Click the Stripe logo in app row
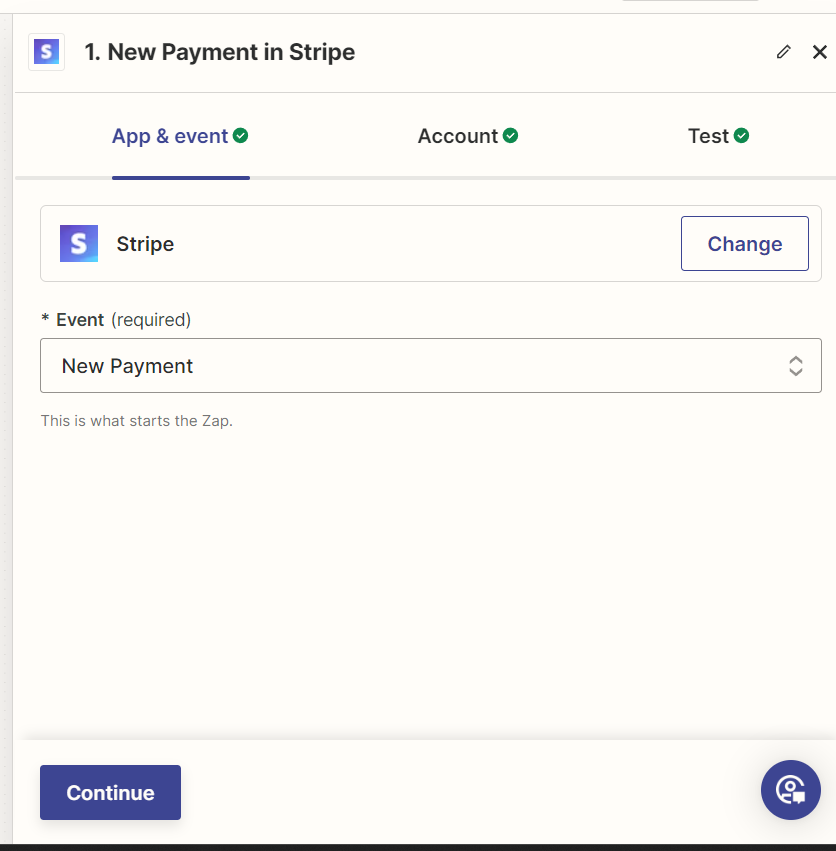This screenshot has height=851, width=836. point(79,244)
